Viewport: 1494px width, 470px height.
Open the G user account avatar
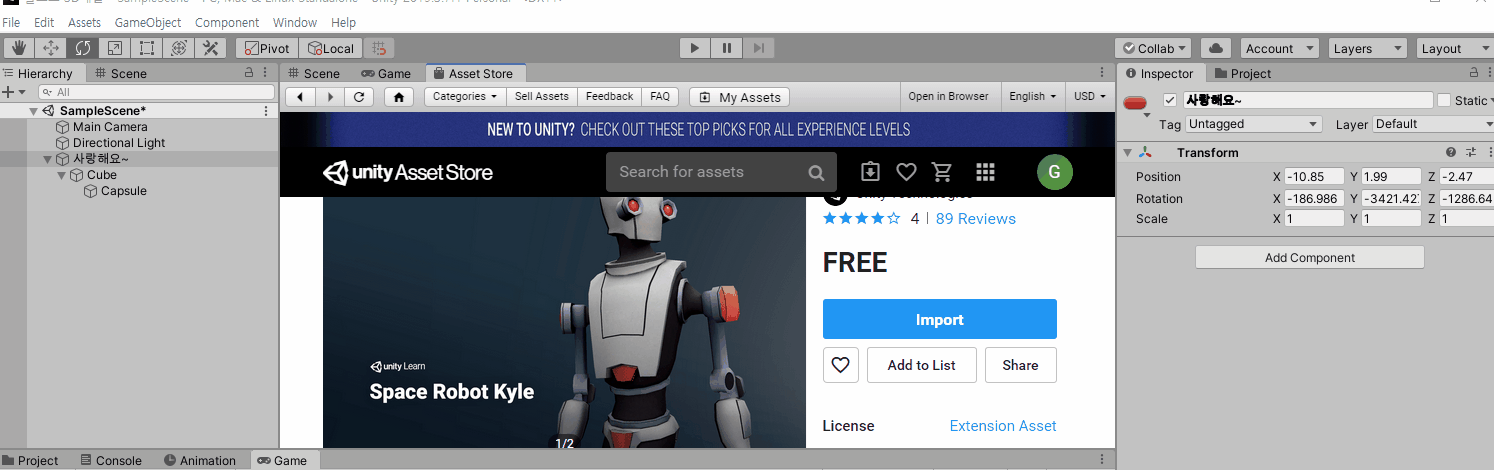[1055, 172]
